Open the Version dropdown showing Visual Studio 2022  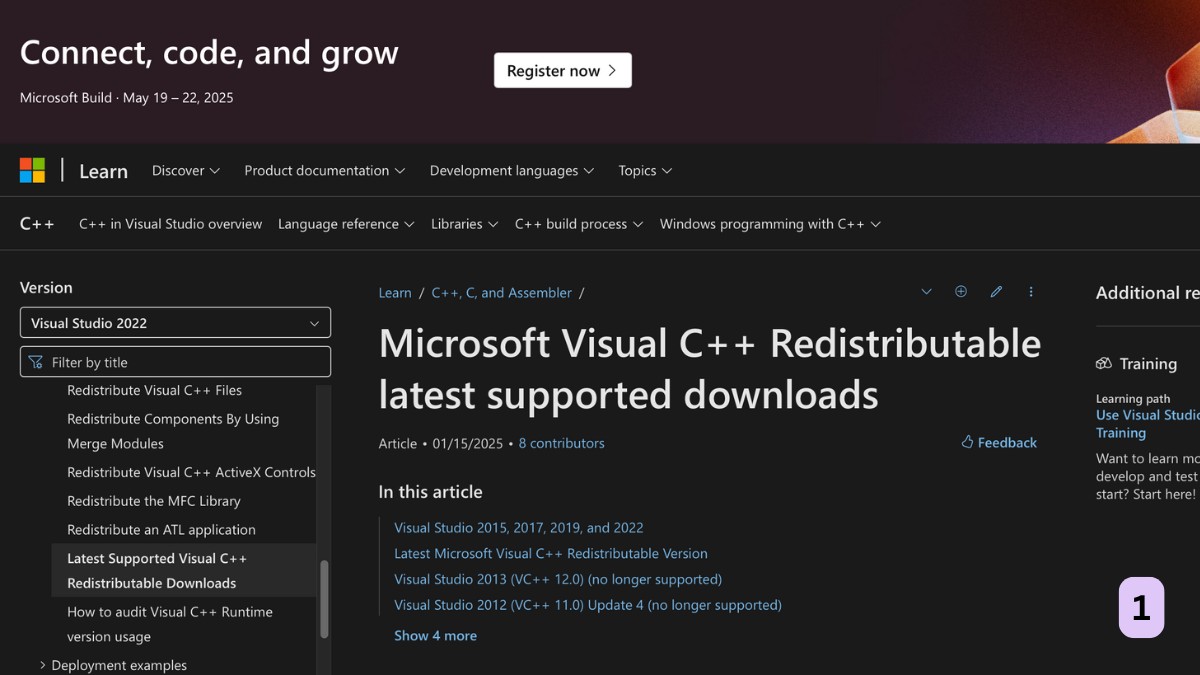pos(175,322)
